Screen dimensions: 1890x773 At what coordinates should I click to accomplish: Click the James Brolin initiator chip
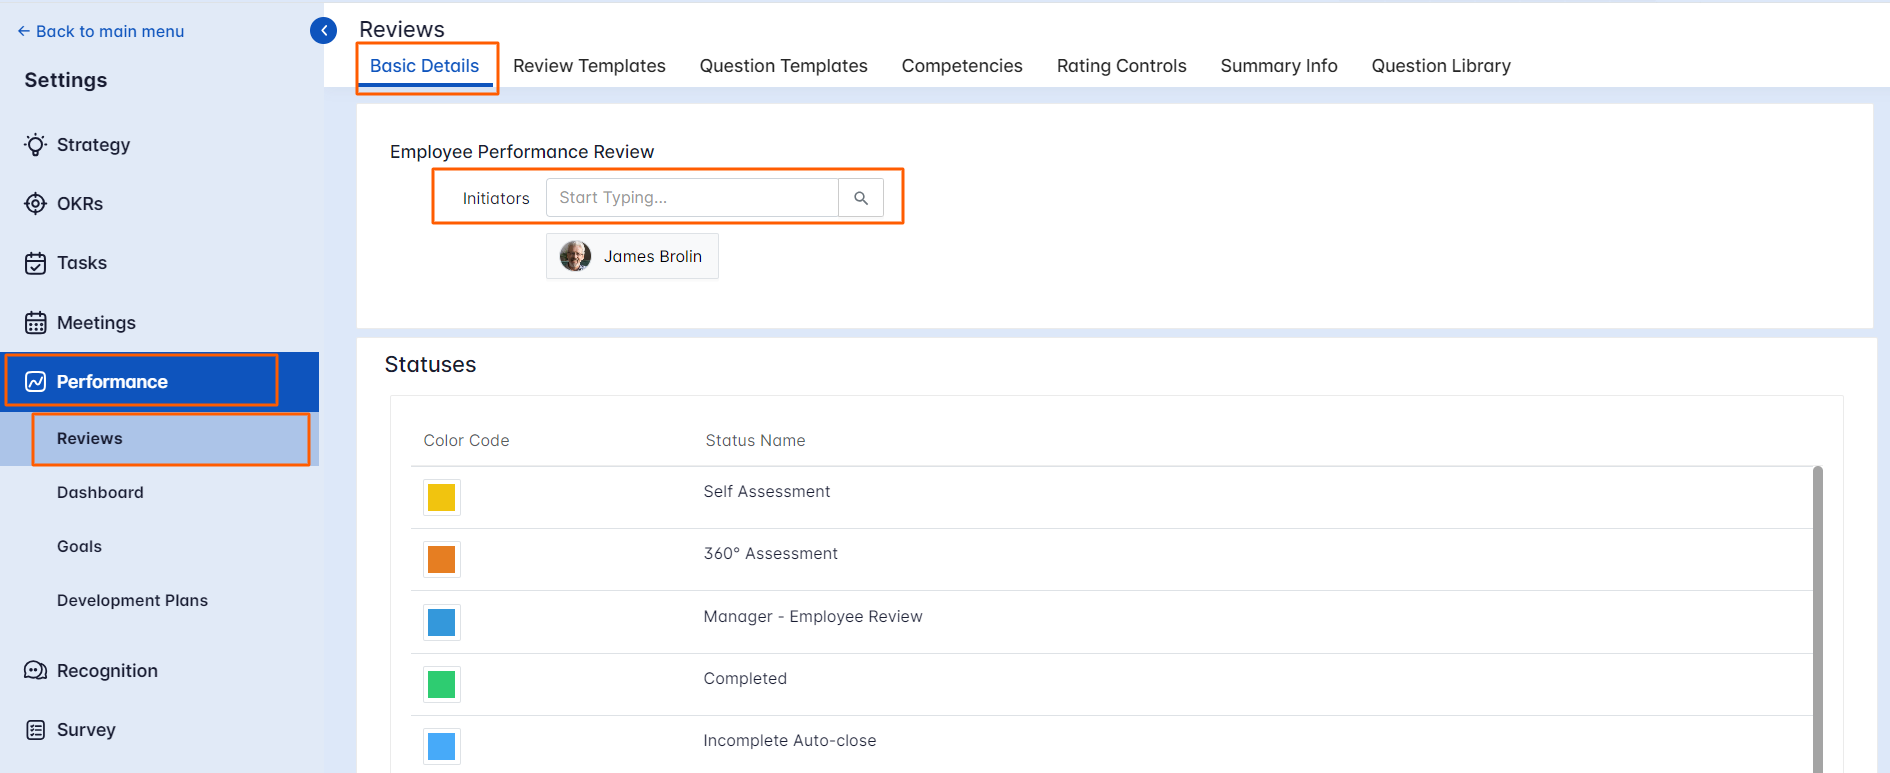click(632, 257)
